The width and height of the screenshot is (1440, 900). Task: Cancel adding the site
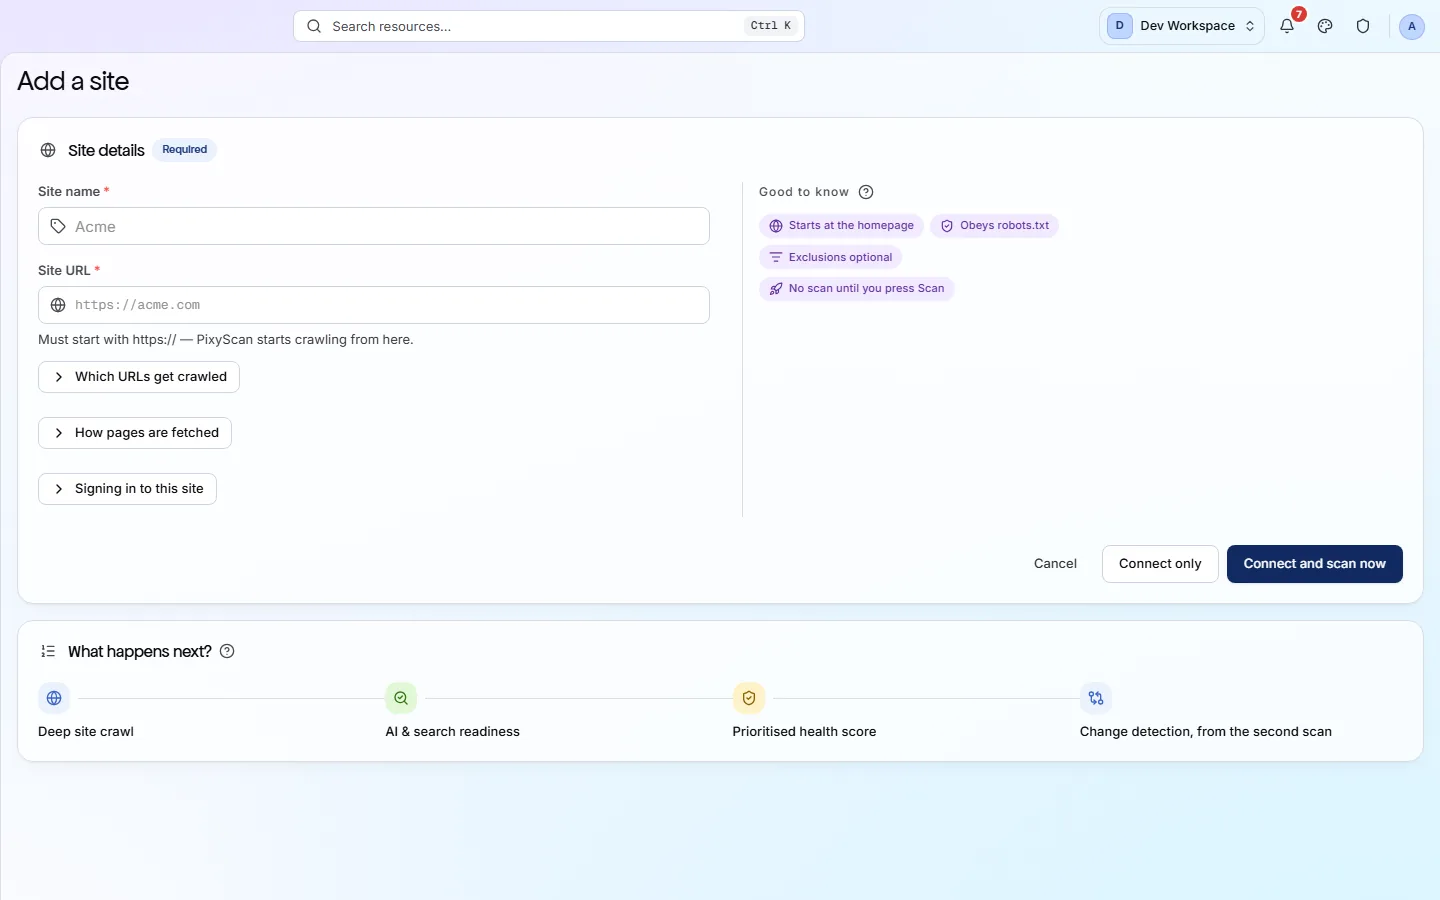click(x=1055, y=564)
